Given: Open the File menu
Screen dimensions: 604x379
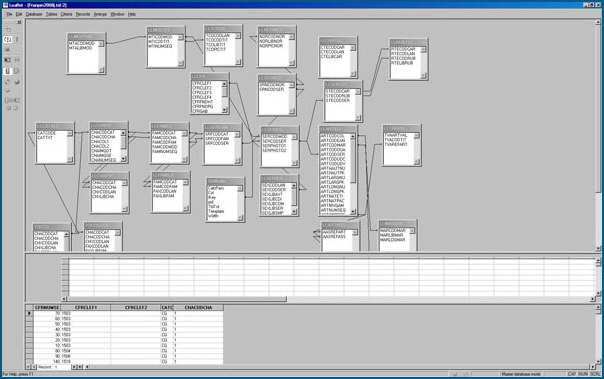Looking at the screenshot, I should pyautogui.click(x=9, y=14).
